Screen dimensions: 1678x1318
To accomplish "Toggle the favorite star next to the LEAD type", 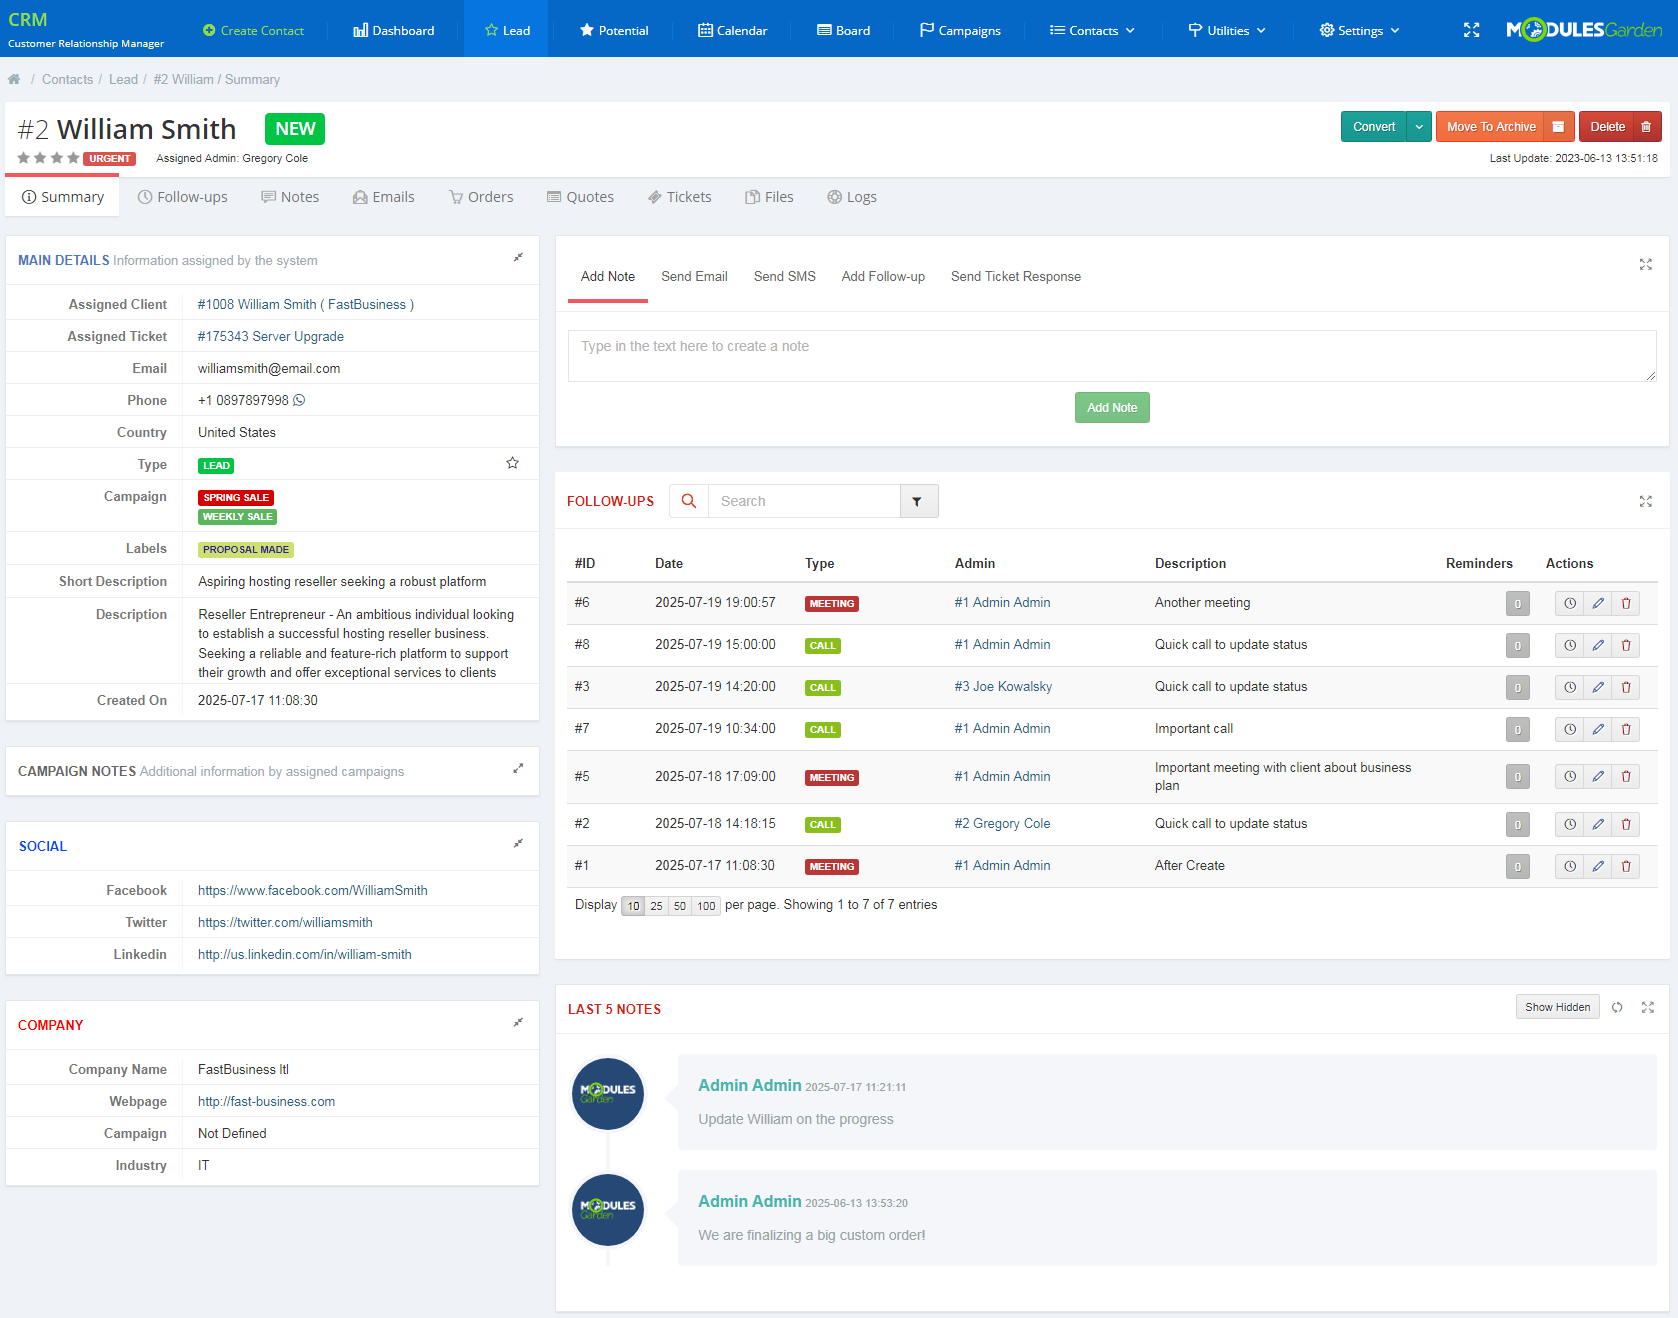I will 512,462.
